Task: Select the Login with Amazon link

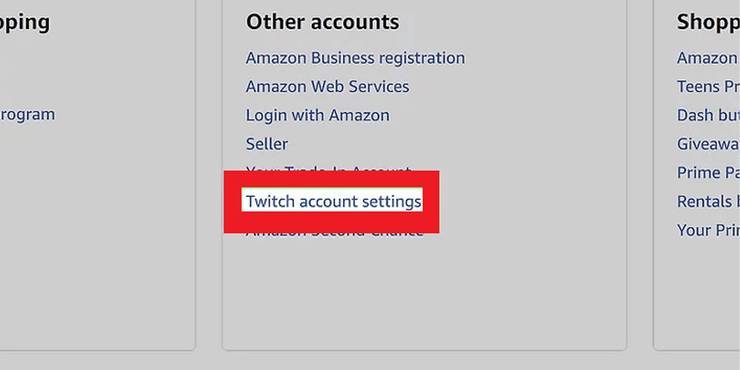Action: pos(318,116)
